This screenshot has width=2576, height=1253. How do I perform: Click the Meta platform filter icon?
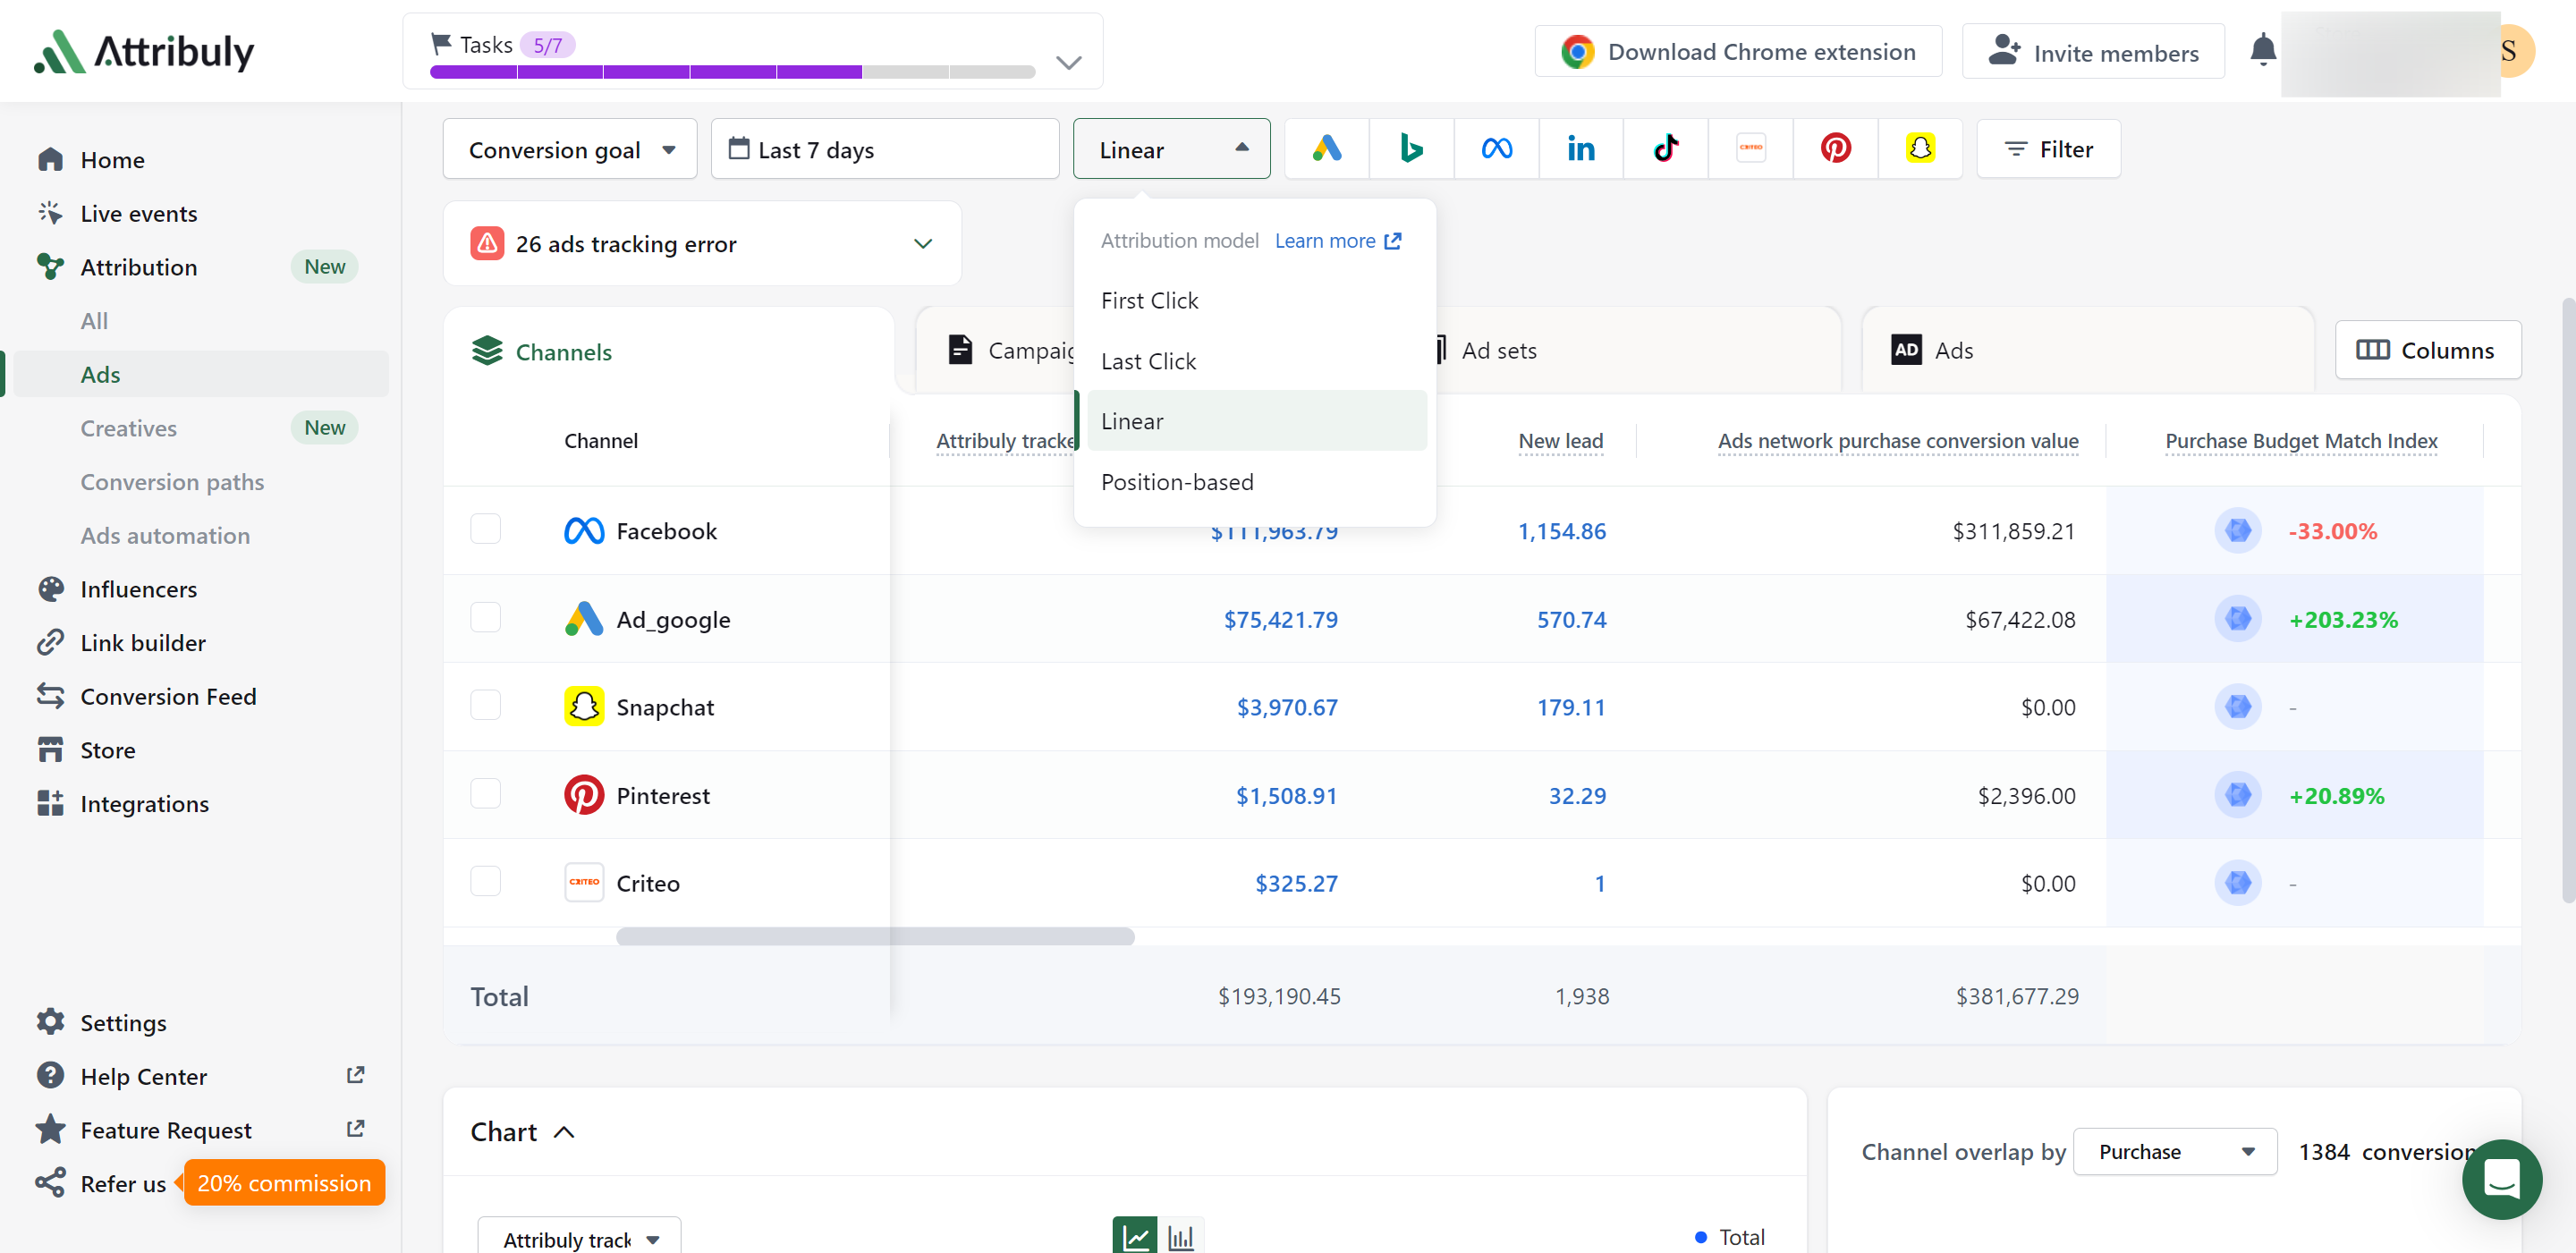pyautogui.click(x=1495, y=149)
